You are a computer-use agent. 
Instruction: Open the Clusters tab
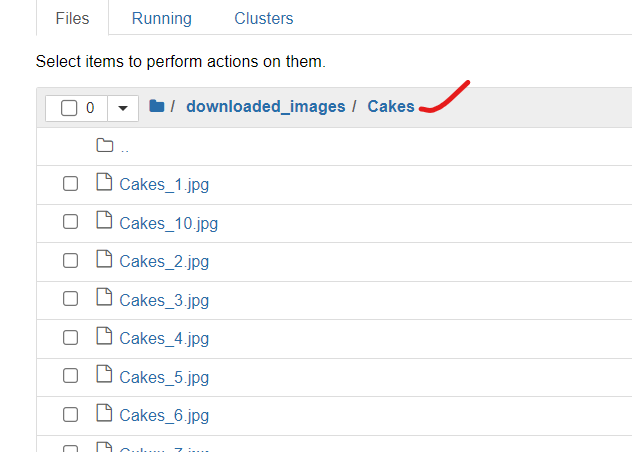click(264, 18)
